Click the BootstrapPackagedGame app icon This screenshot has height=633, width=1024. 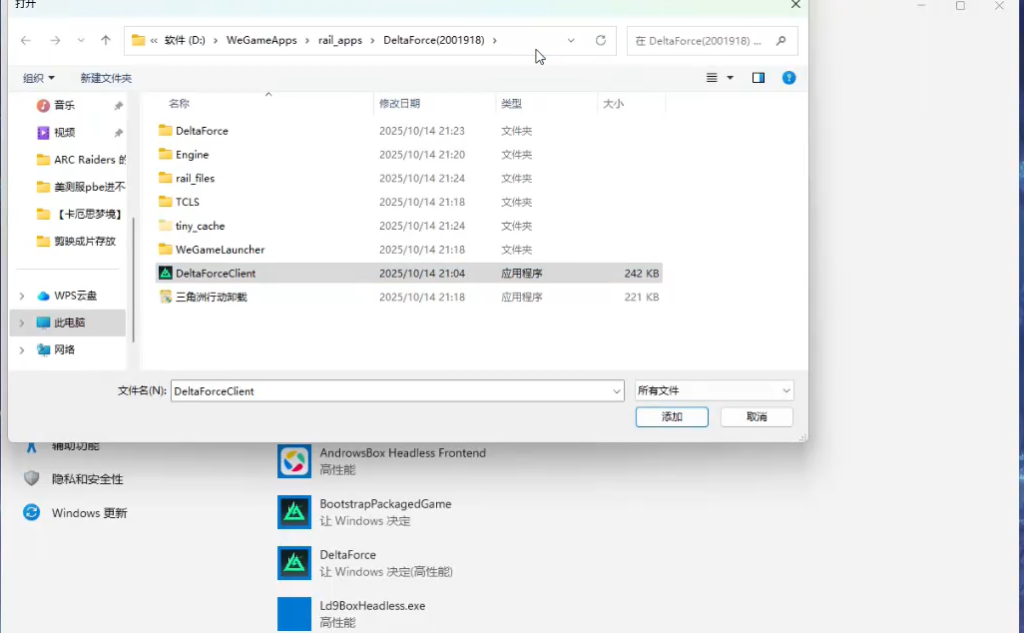(294, 512)
